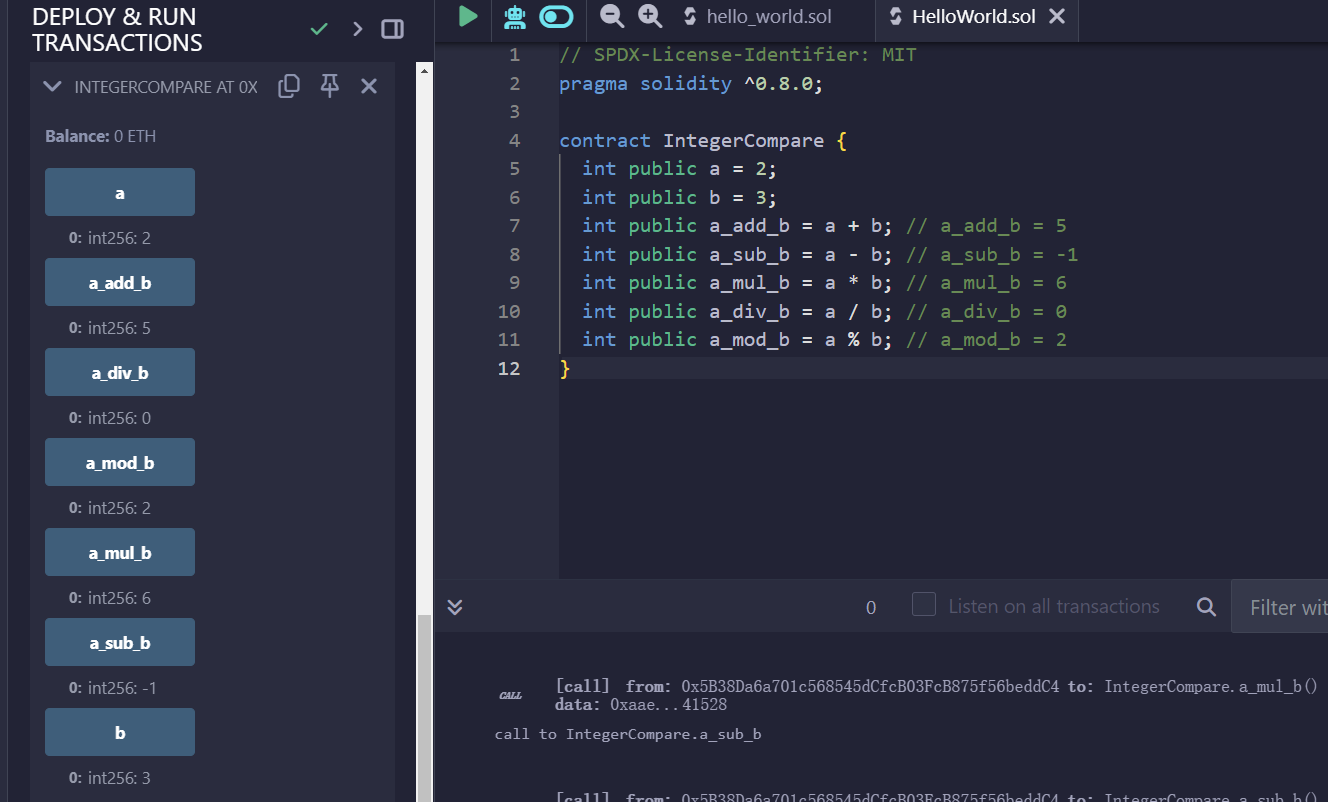
Task: Select the HelloWorld.sol editor tab
Action: pos(961,16)
